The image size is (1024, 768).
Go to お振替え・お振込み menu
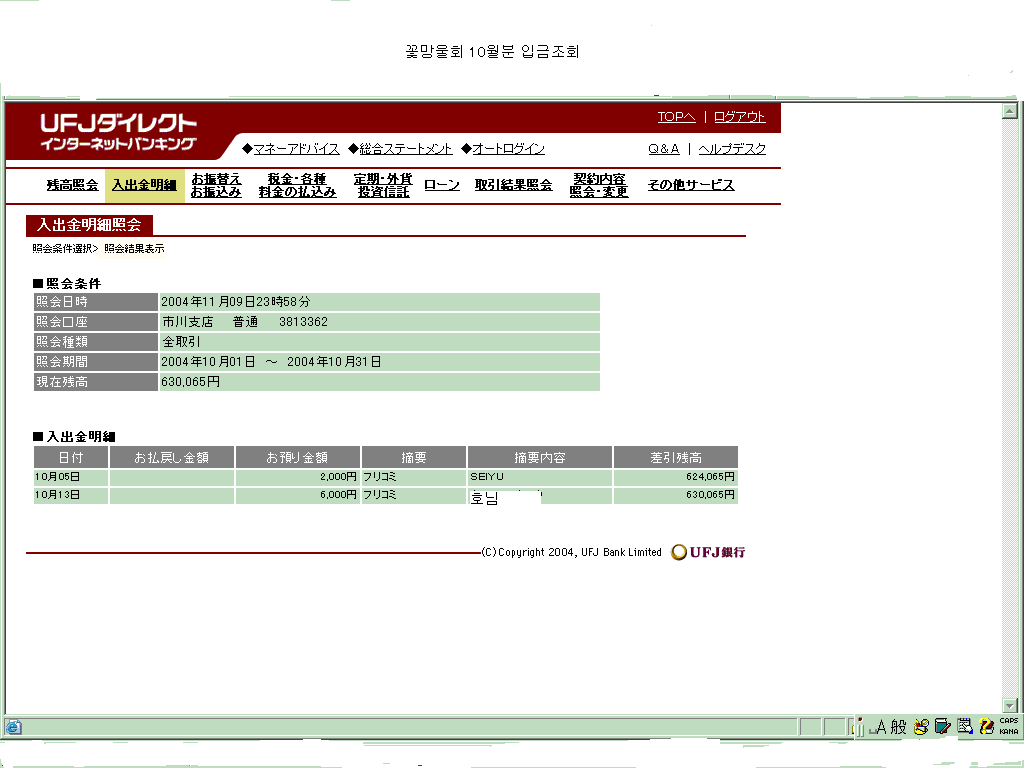click(216, 185)
